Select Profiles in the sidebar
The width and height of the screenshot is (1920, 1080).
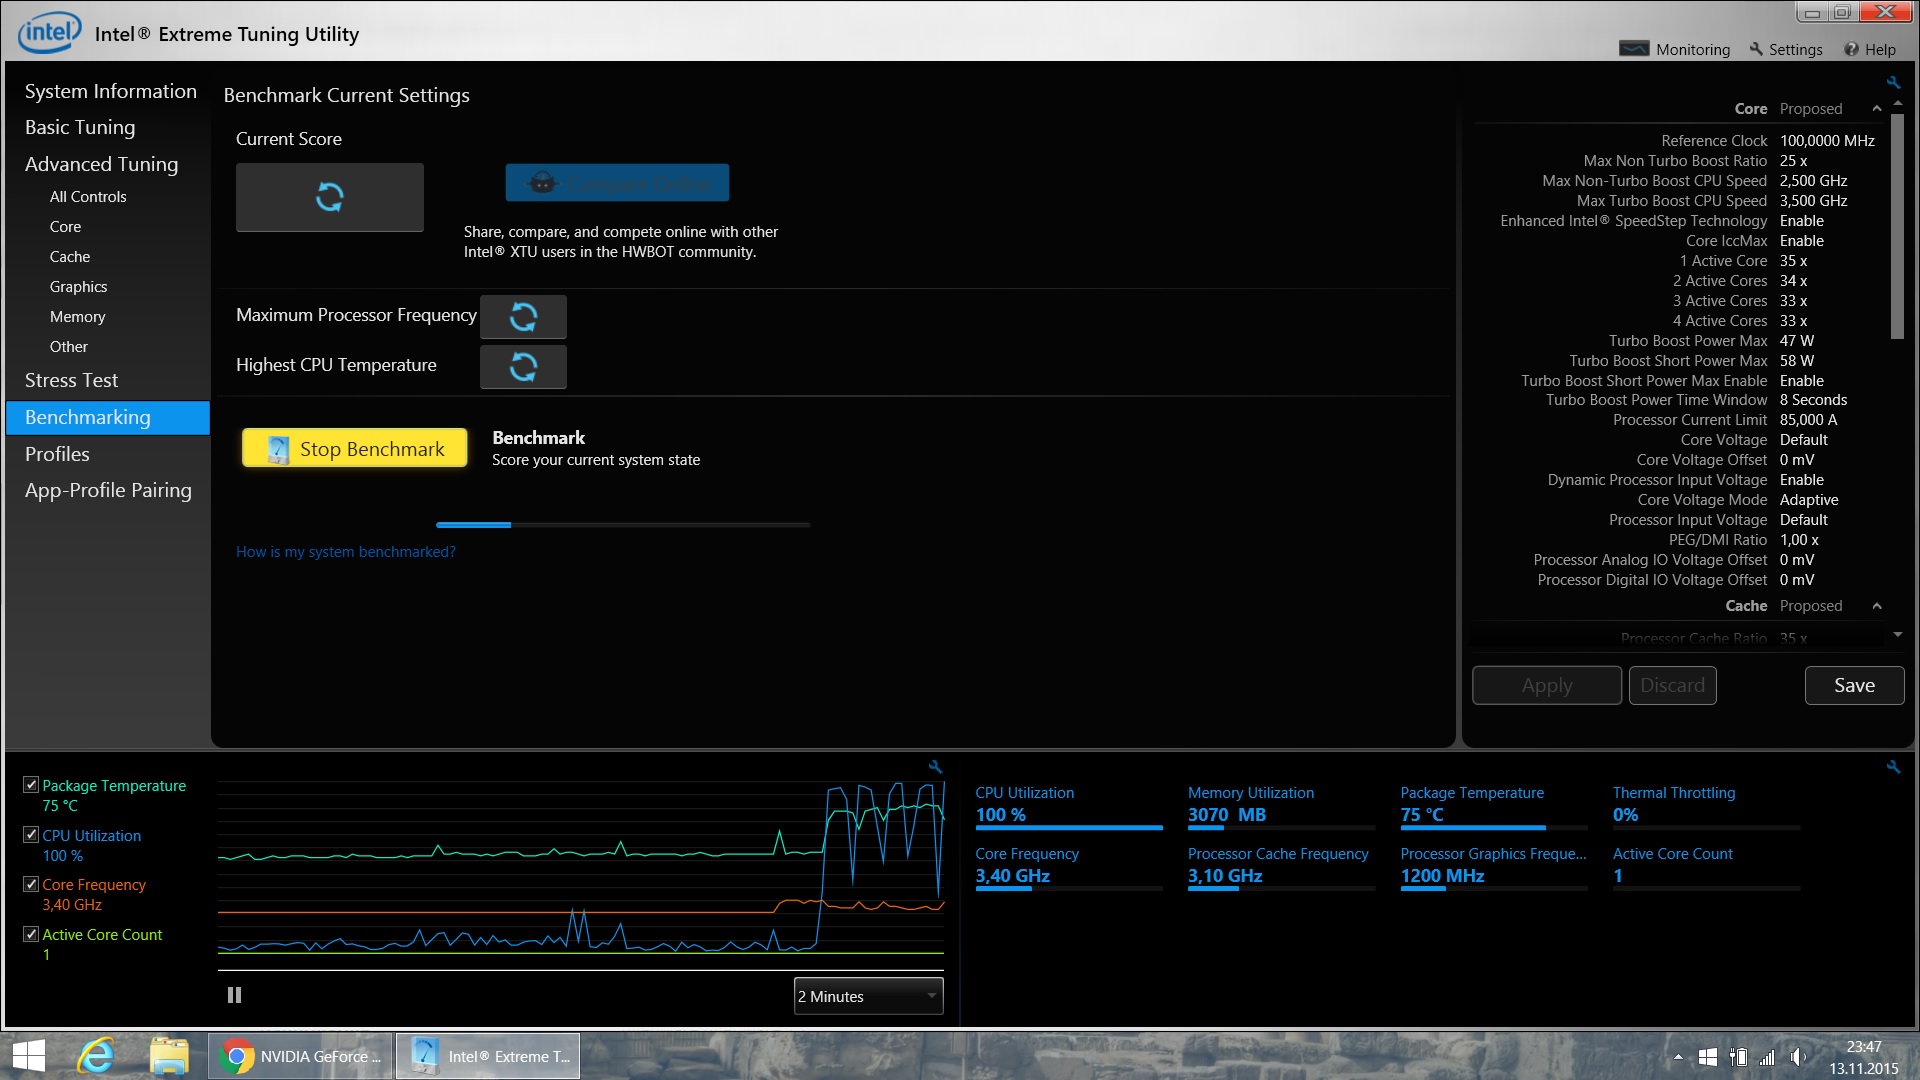pyautogui.click(x=57, y=454)
